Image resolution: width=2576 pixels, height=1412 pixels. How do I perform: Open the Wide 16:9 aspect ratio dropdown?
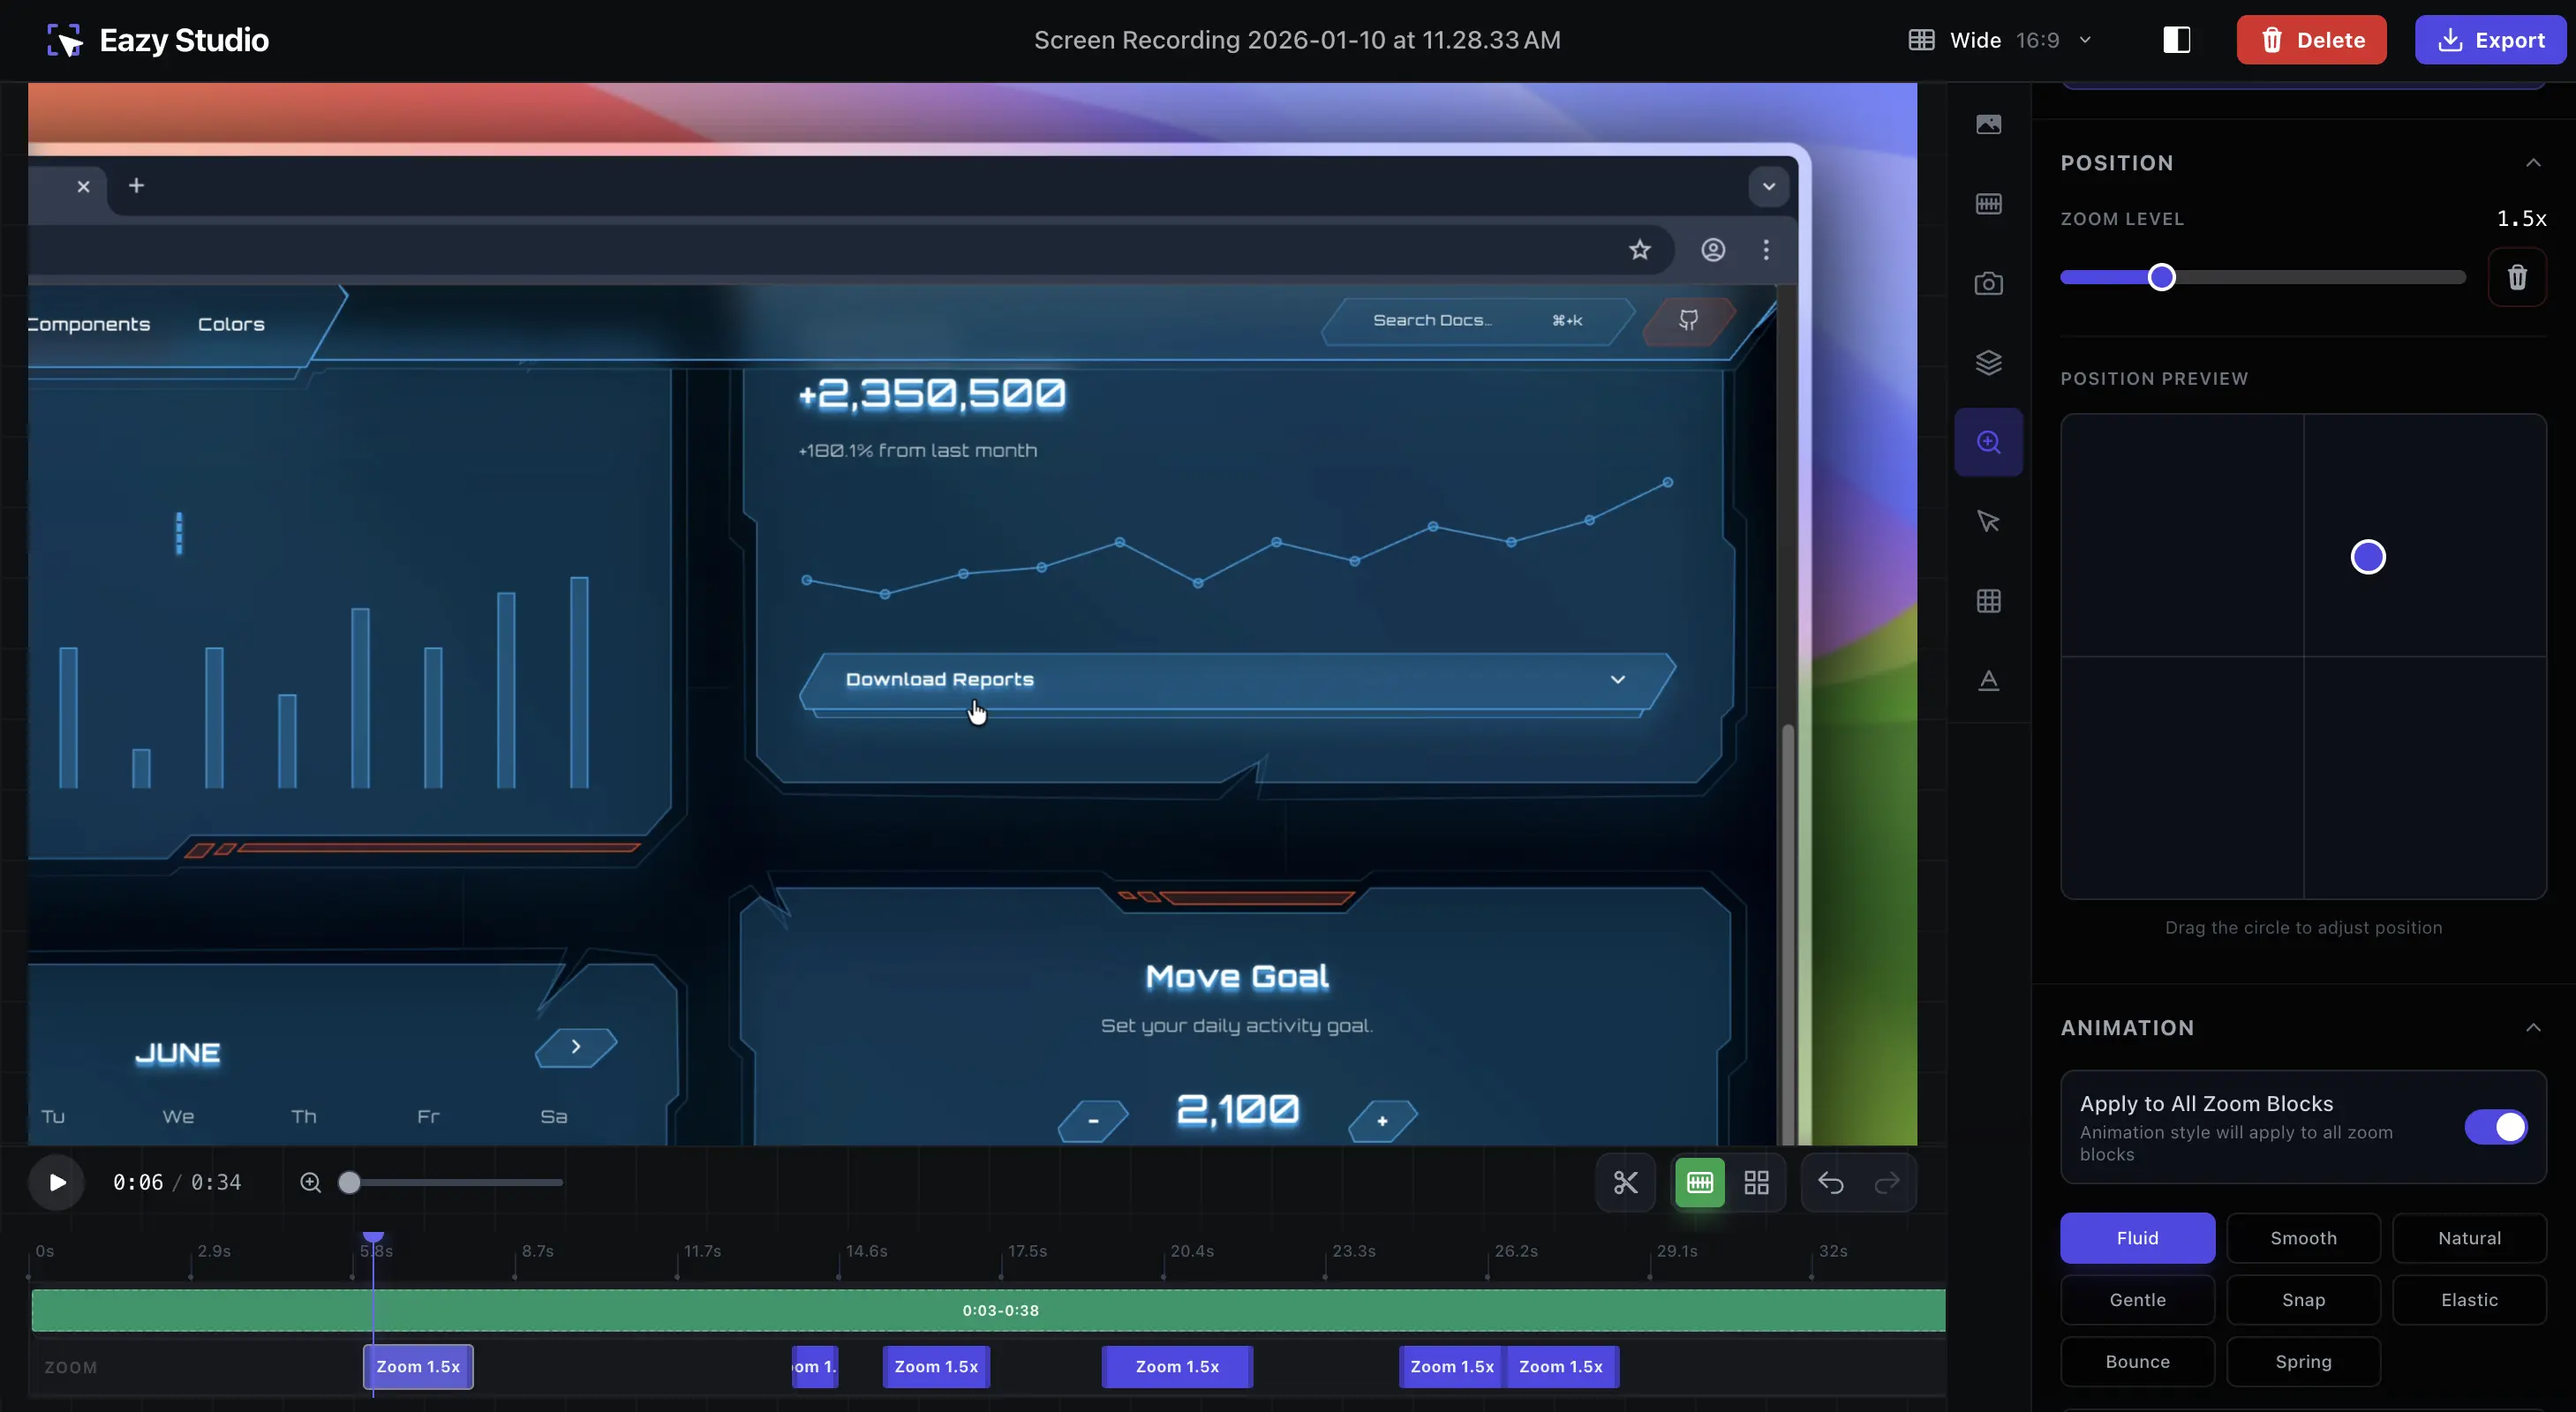(x=2000, y=40)
